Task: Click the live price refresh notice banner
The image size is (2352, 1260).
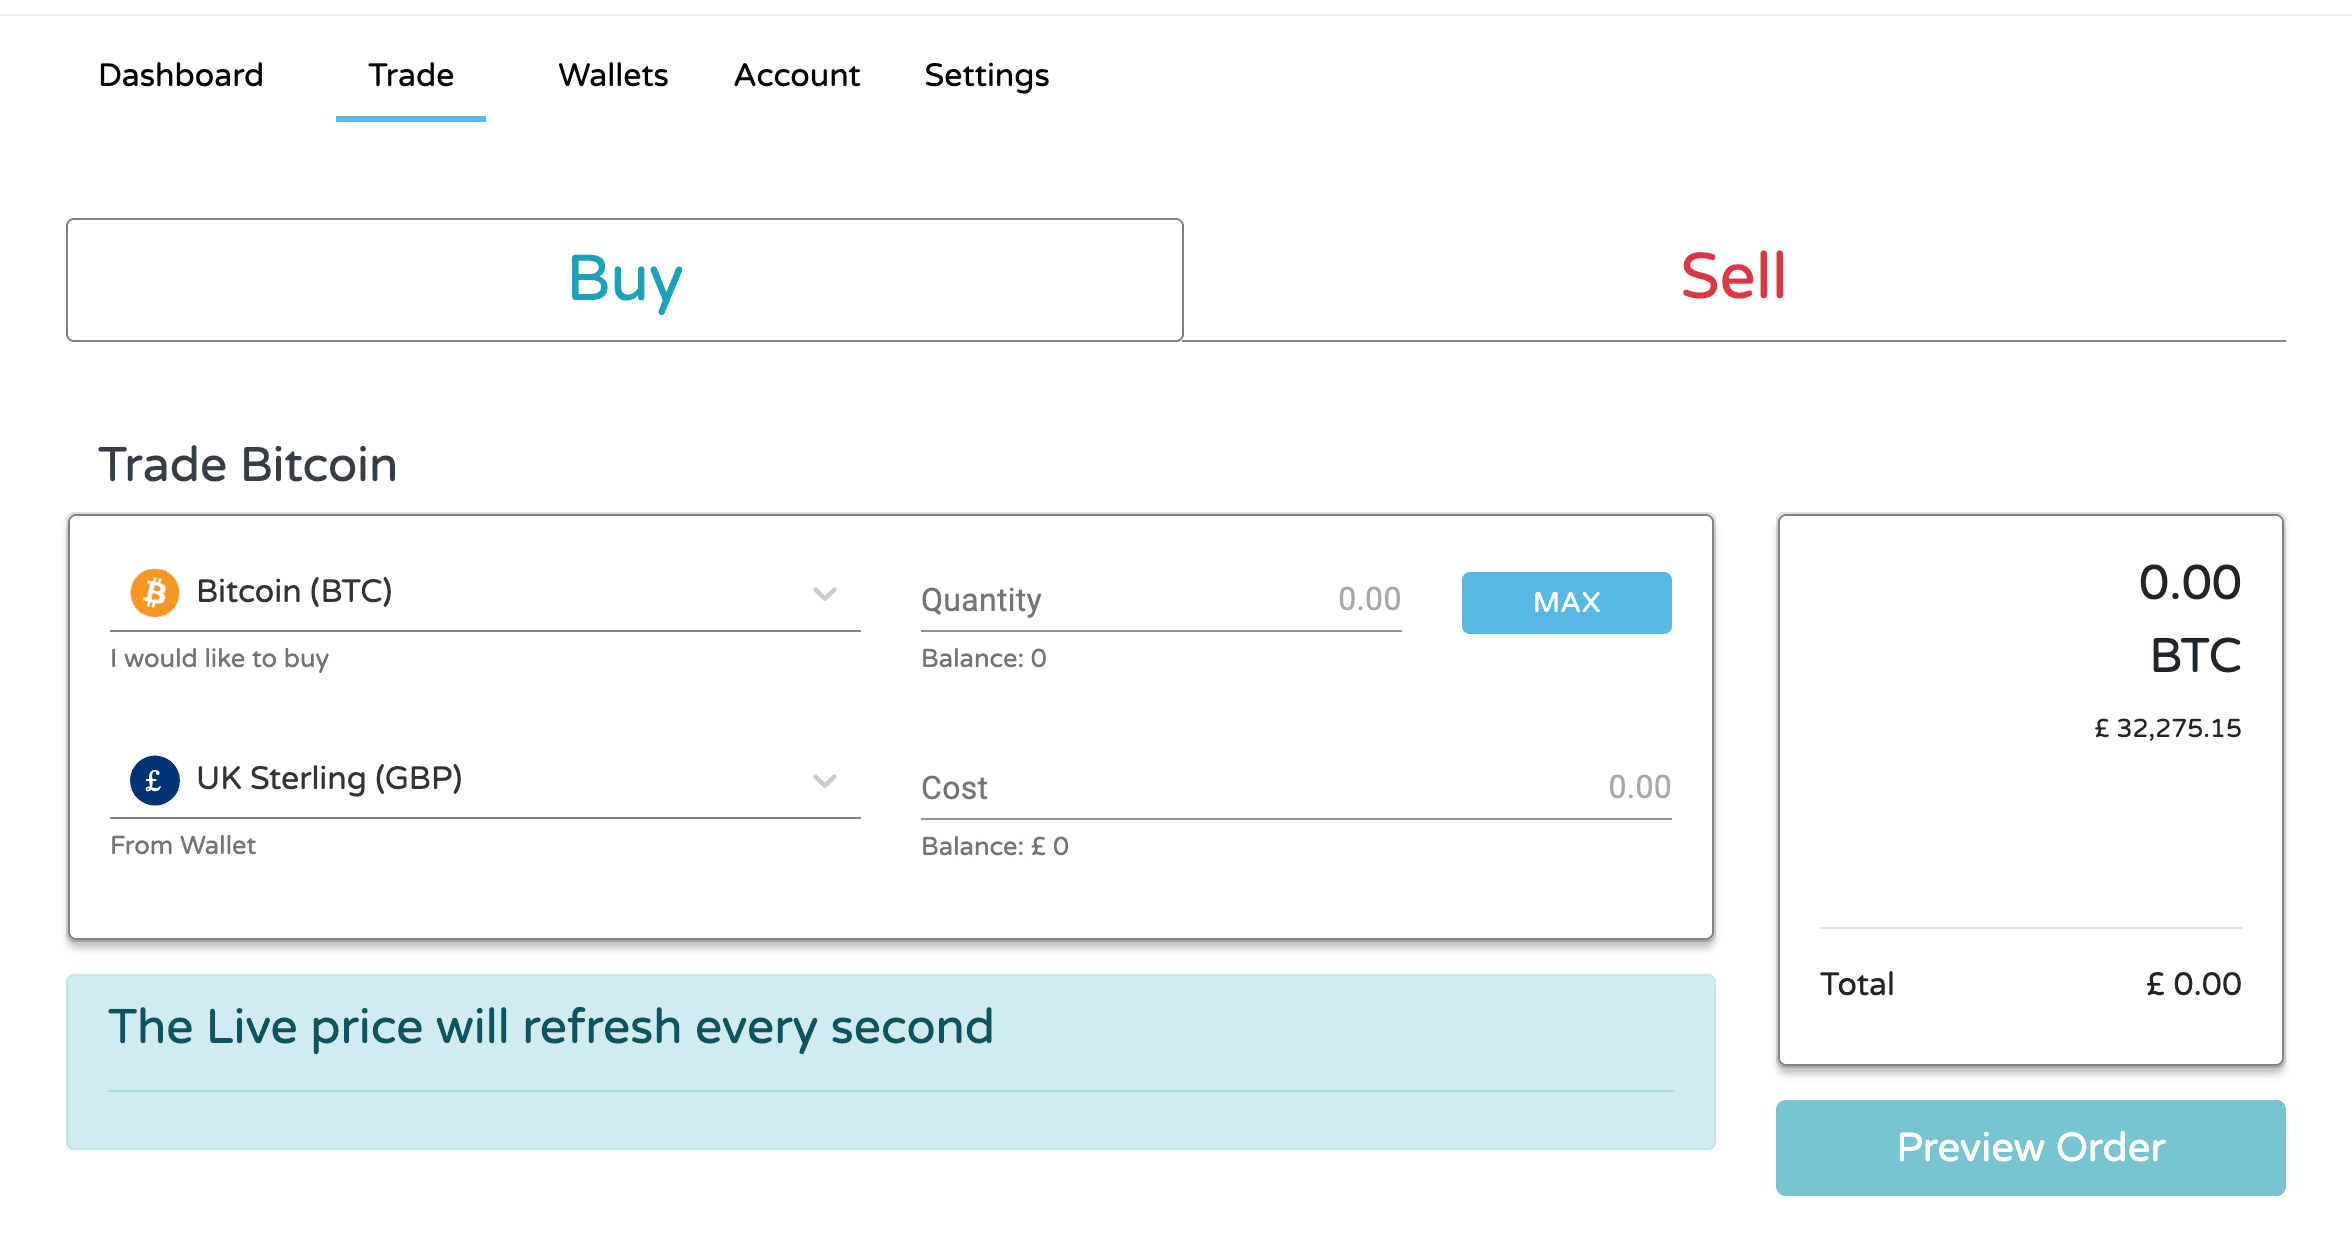Action: click(890, 1060)
